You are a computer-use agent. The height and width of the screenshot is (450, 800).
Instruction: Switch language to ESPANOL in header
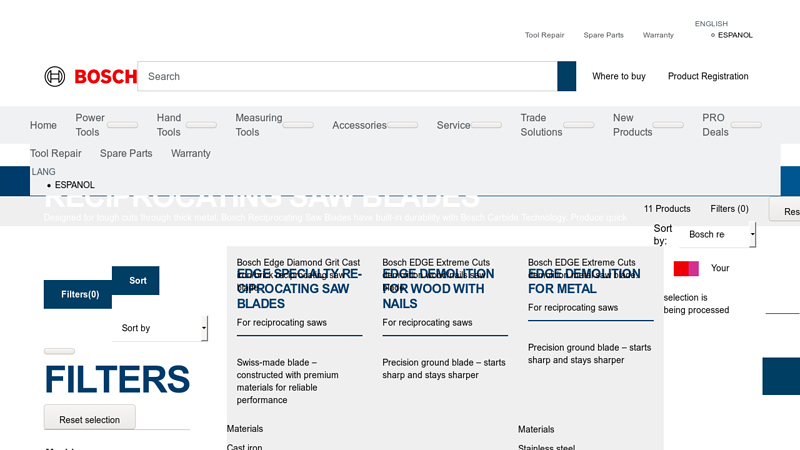pyautogui.click(x=734, y=35)
